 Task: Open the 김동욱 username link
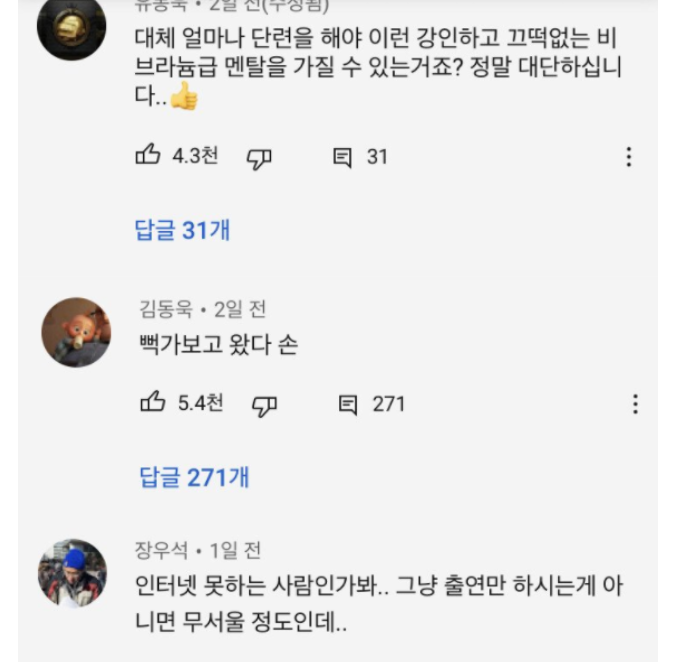[x=166, y=309]
